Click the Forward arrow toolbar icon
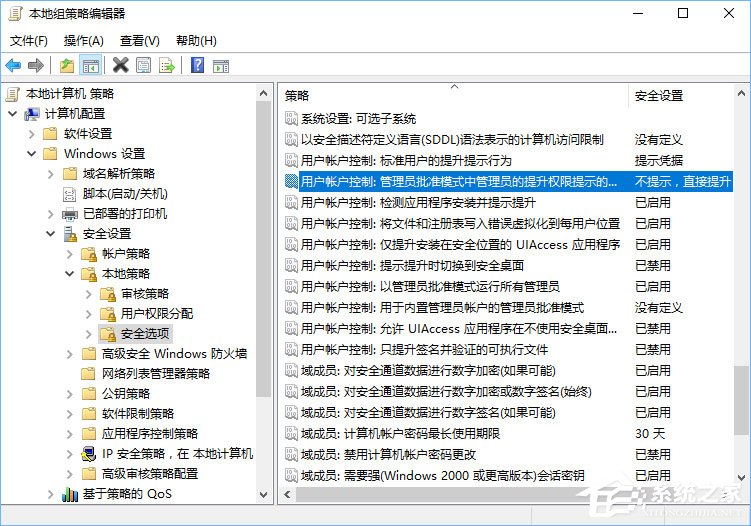The image size is (751, 526). pos(36,65)
